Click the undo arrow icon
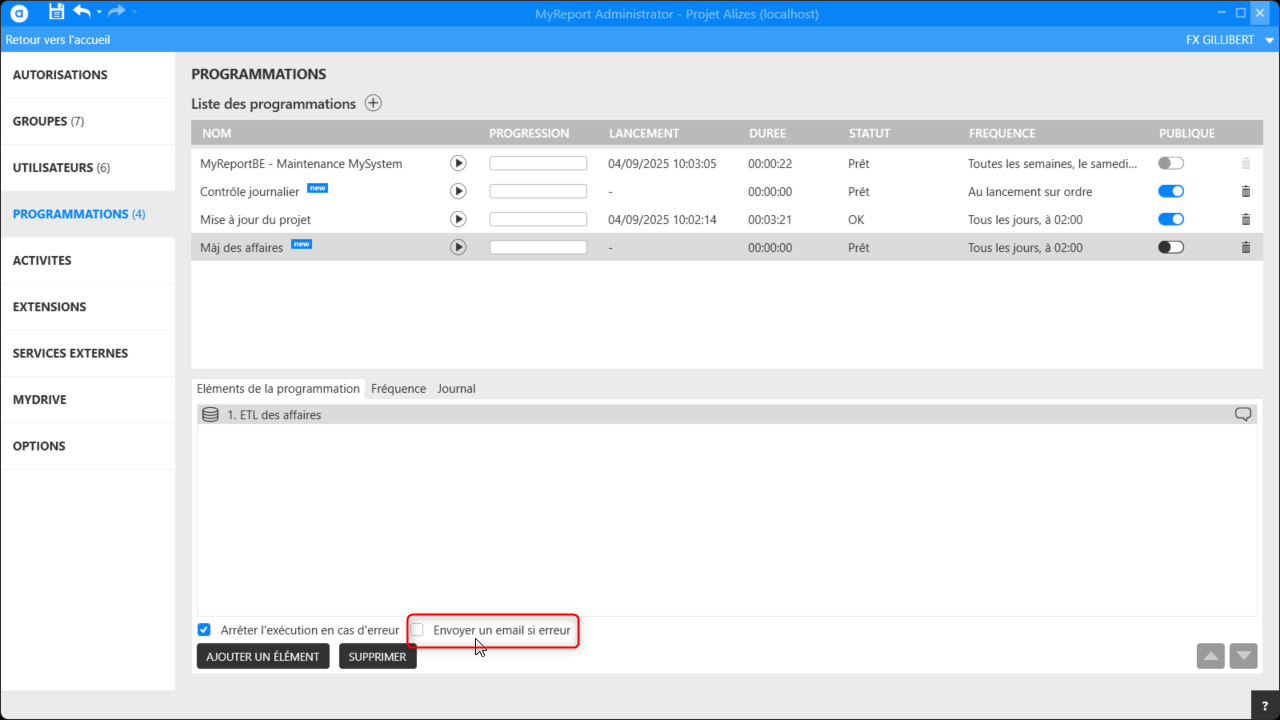Screen dimensions: 1280x720 click(82, 12)
